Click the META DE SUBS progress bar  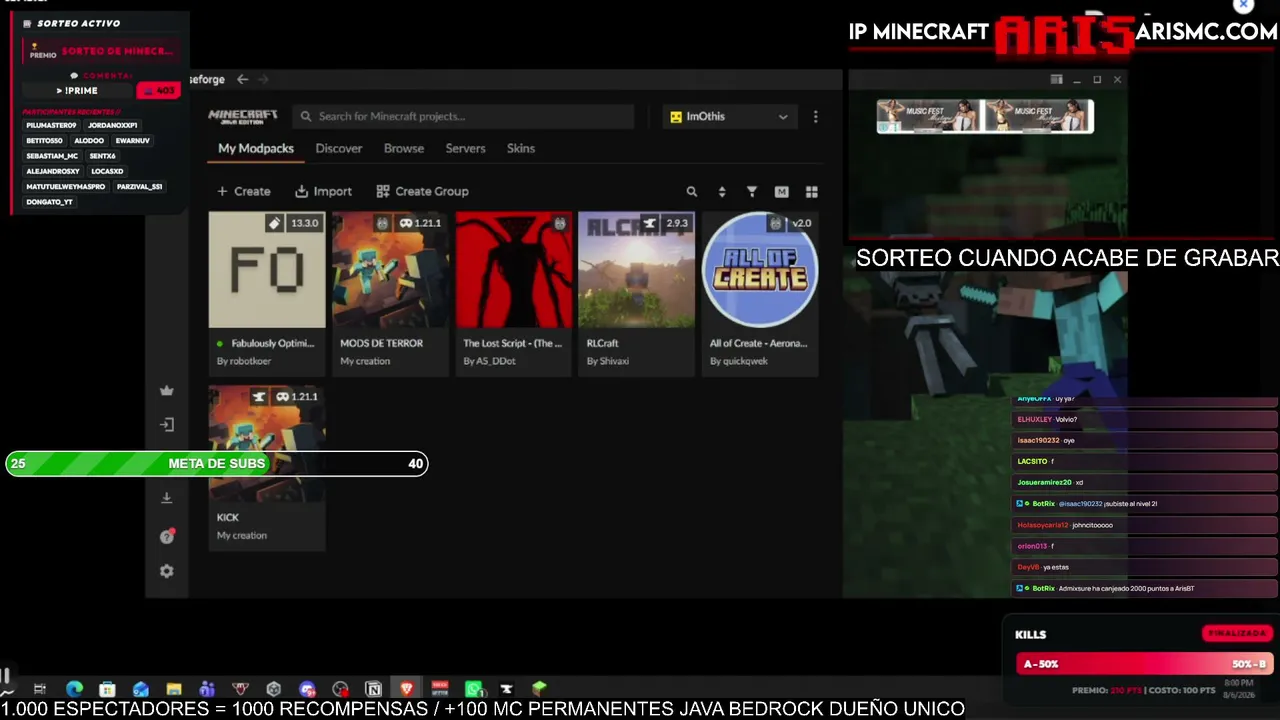coord(217,463)
